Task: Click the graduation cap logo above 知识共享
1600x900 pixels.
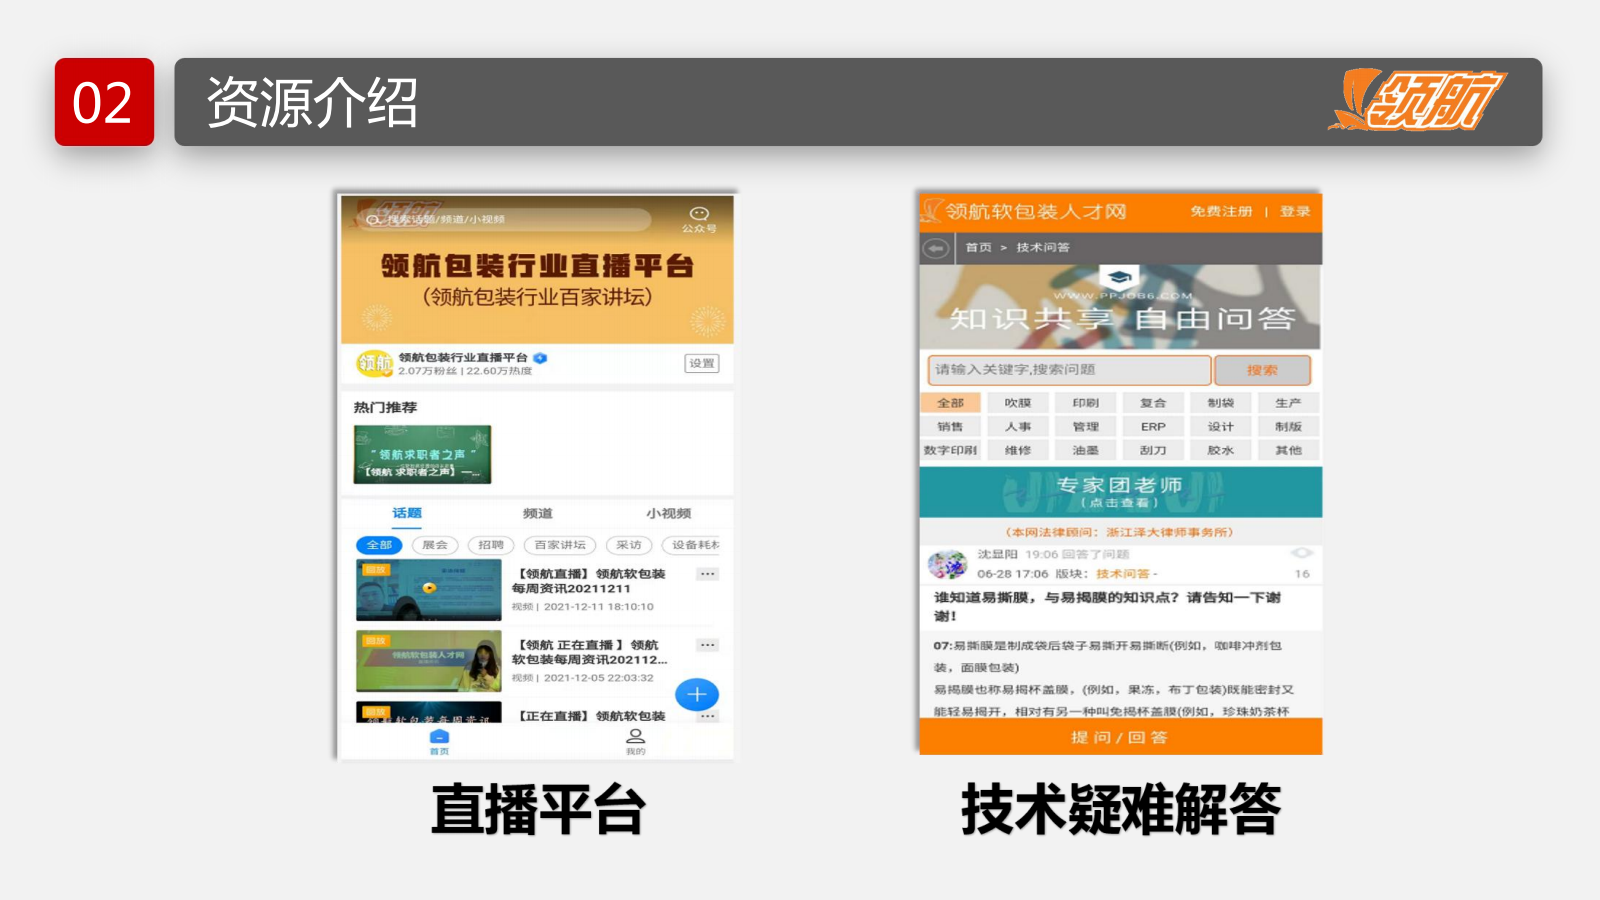Action: coord(1121,277)
